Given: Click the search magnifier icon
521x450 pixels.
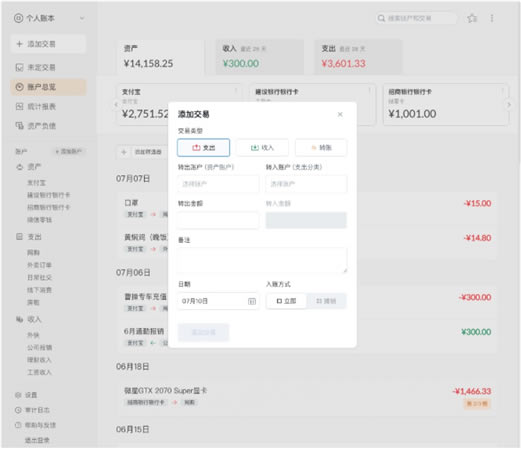Looking at the screenshot, I should click(381, 18).
